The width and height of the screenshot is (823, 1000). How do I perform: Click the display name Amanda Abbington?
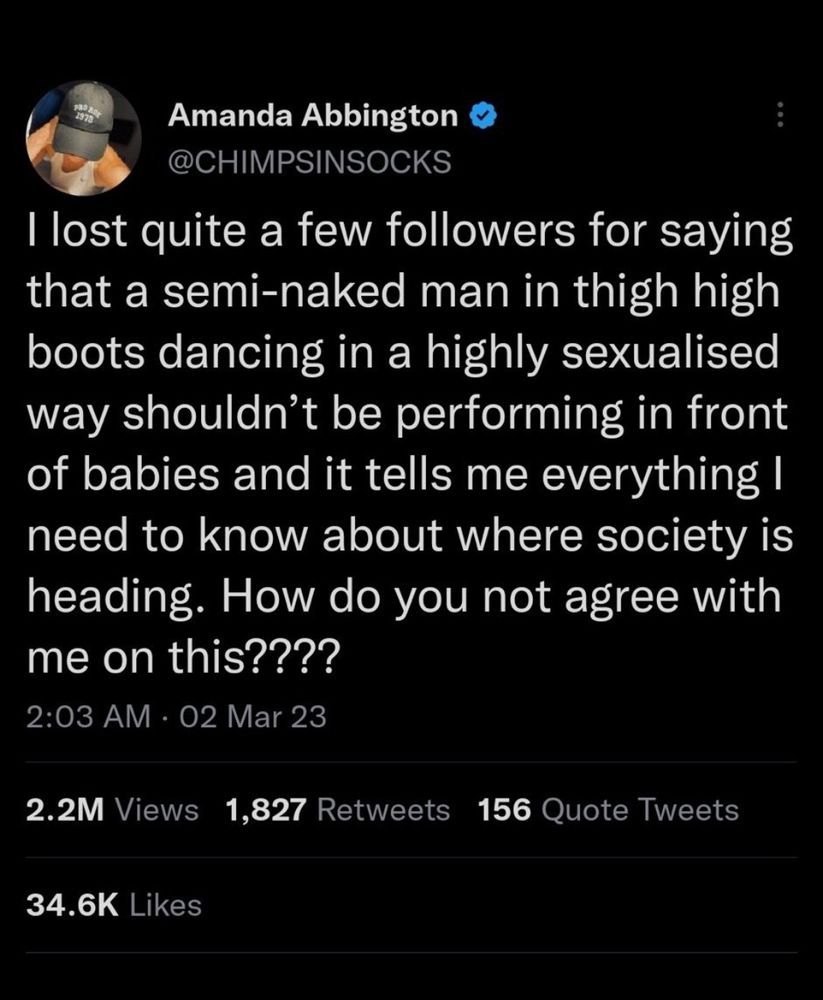click(312, 117)
